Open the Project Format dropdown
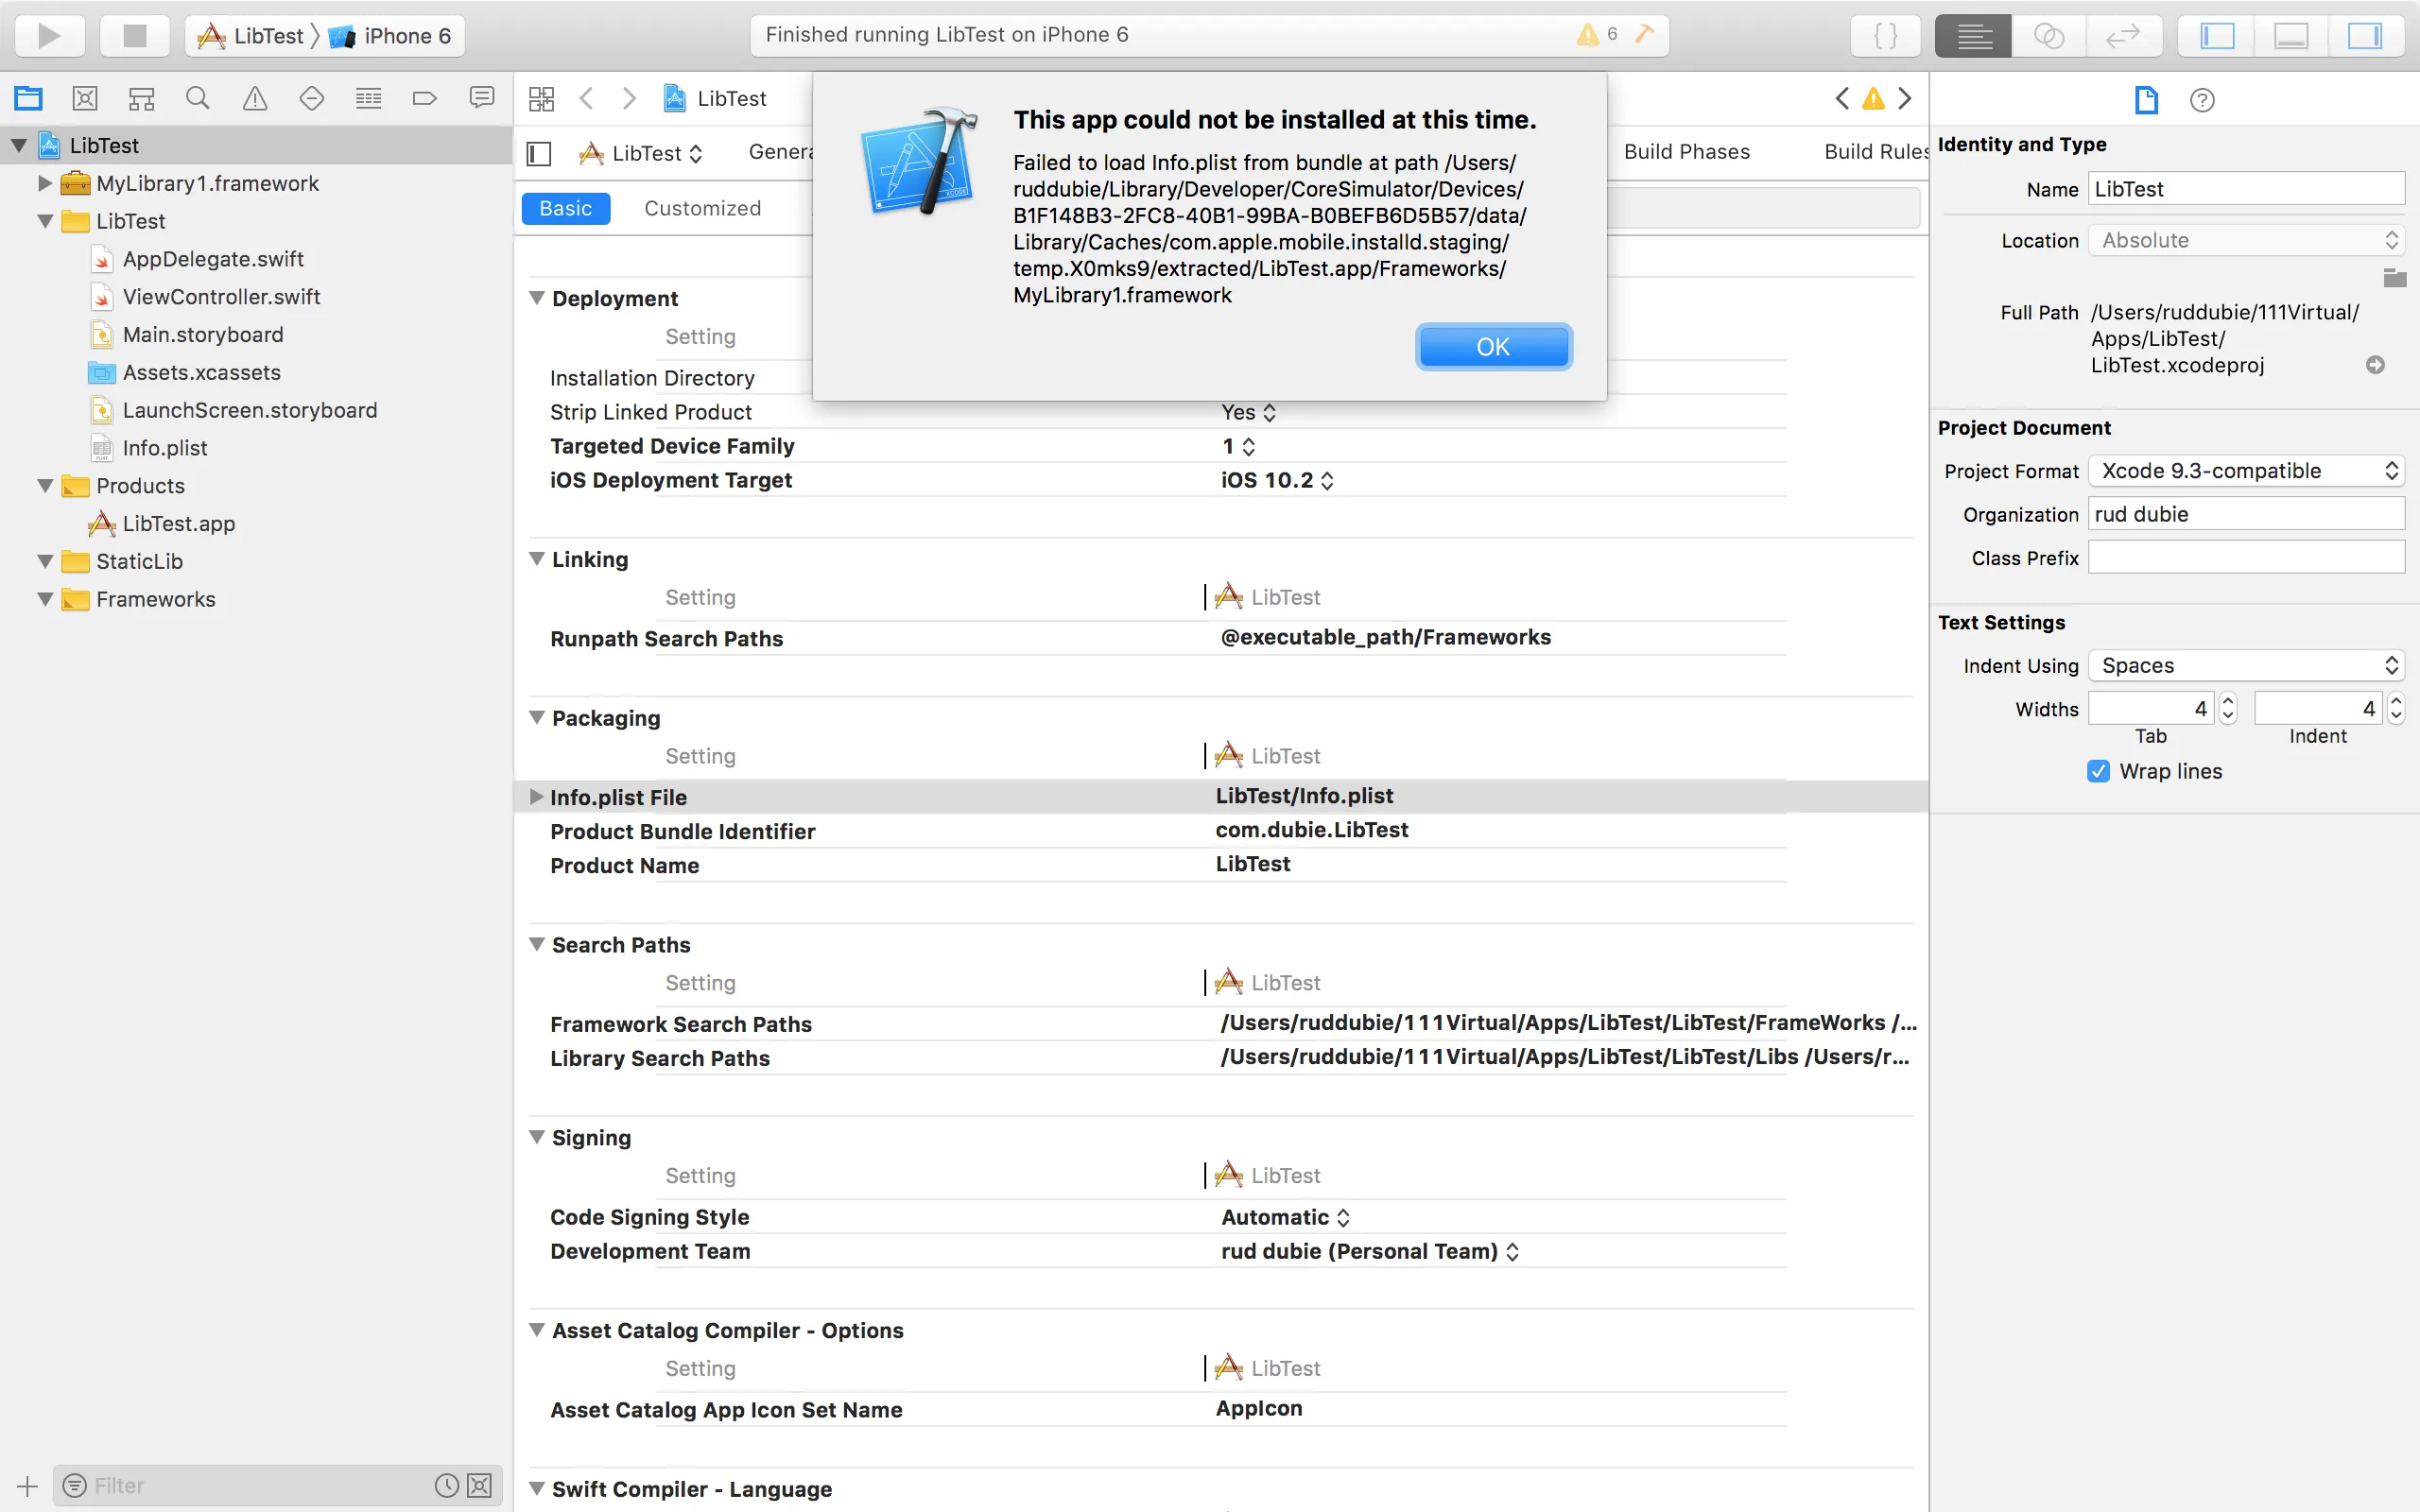This screenshot has width=2420, height=1512. [x=2246, y=471]
